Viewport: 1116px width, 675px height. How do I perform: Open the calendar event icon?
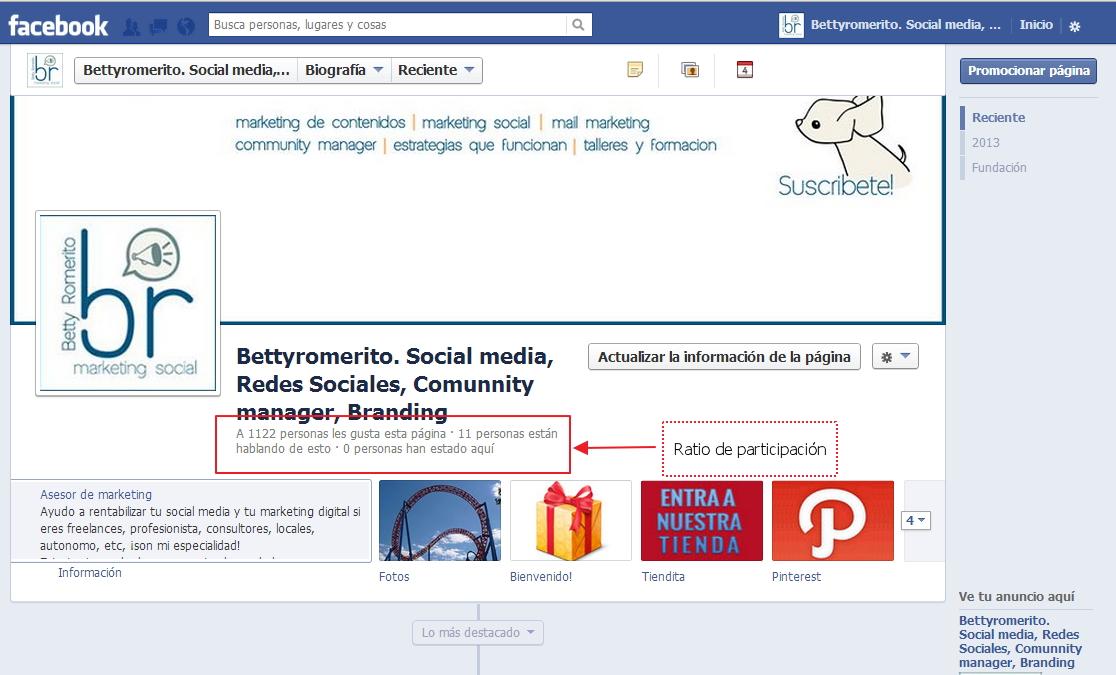[744, 70]
